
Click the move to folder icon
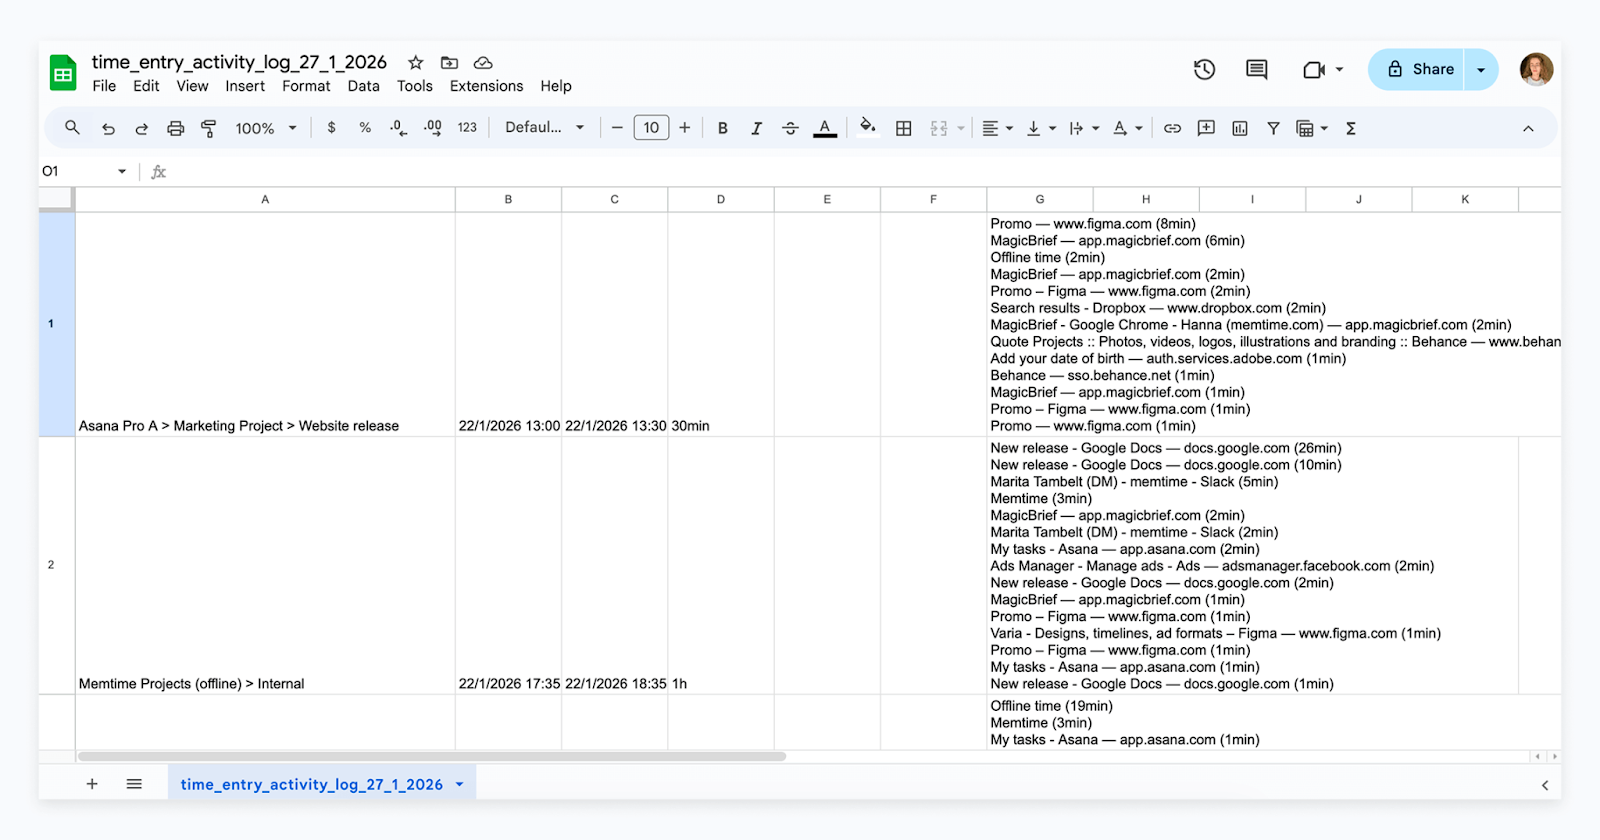pyautogui.click(x=449, y=63)
